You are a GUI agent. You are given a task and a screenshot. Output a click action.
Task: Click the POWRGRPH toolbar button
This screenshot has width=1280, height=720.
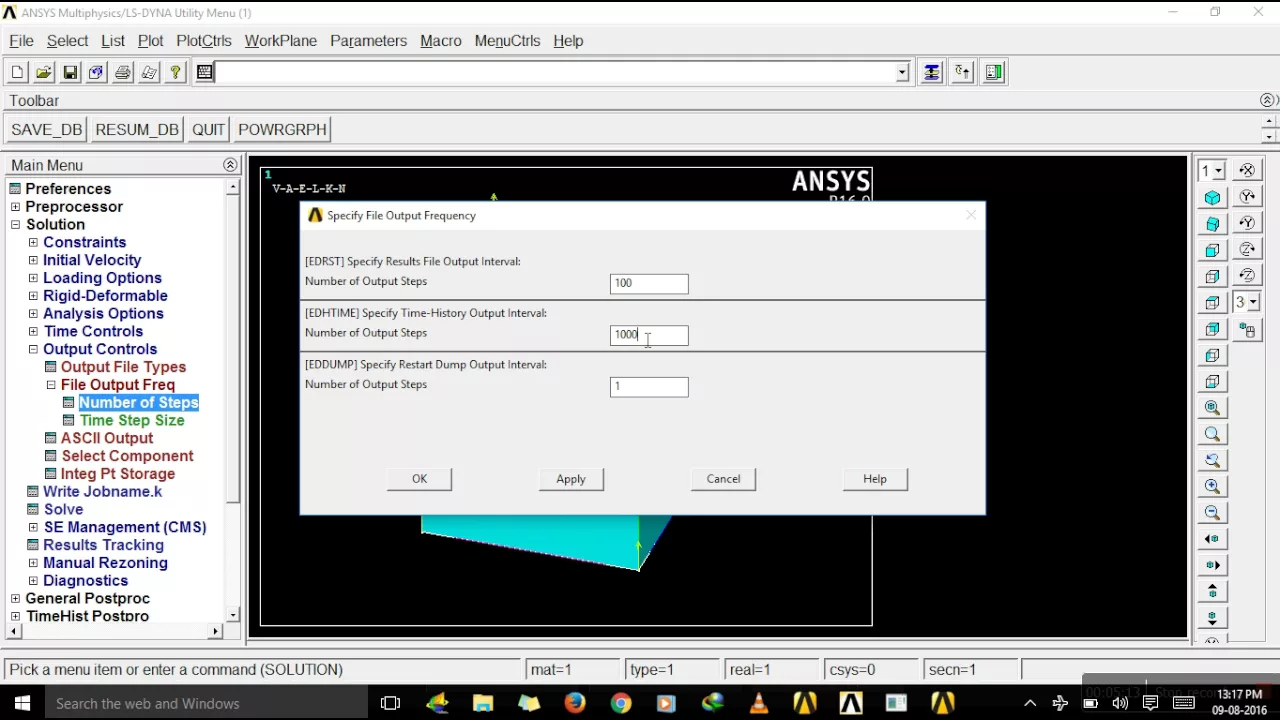282,130
